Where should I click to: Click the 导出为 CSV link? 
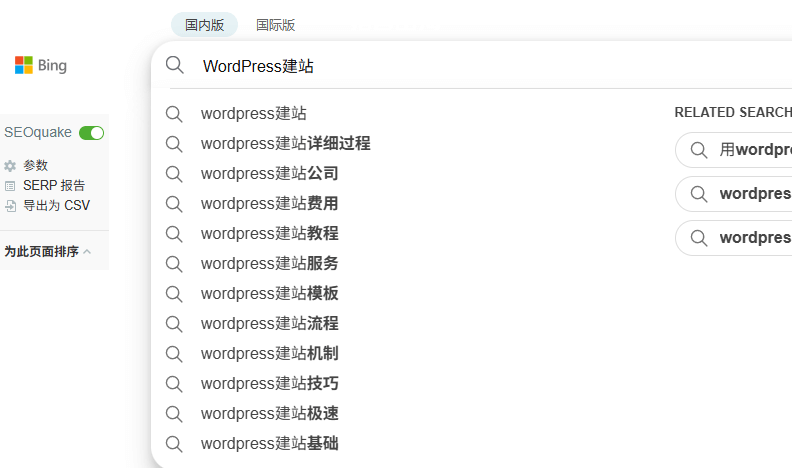point(56,205)
